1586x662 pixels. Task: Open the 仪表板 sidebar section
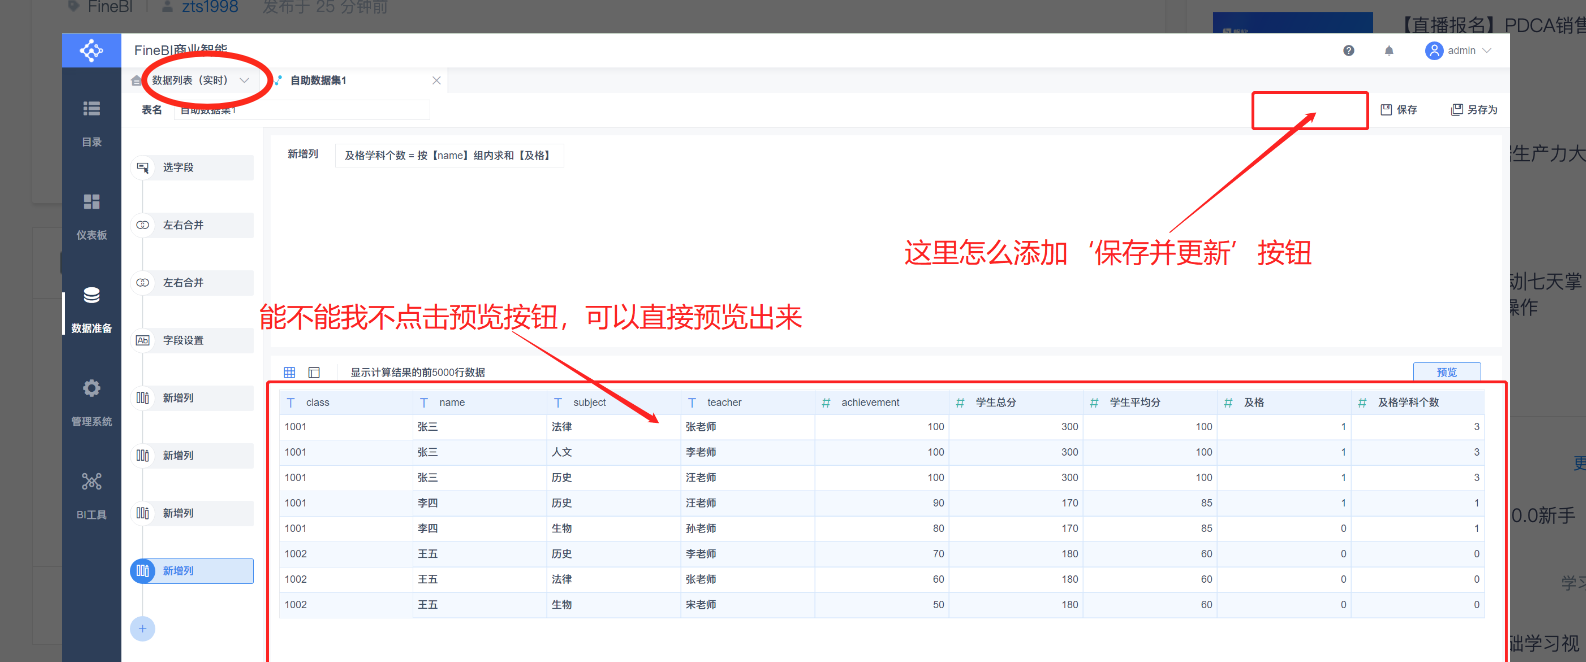point(91,215)
